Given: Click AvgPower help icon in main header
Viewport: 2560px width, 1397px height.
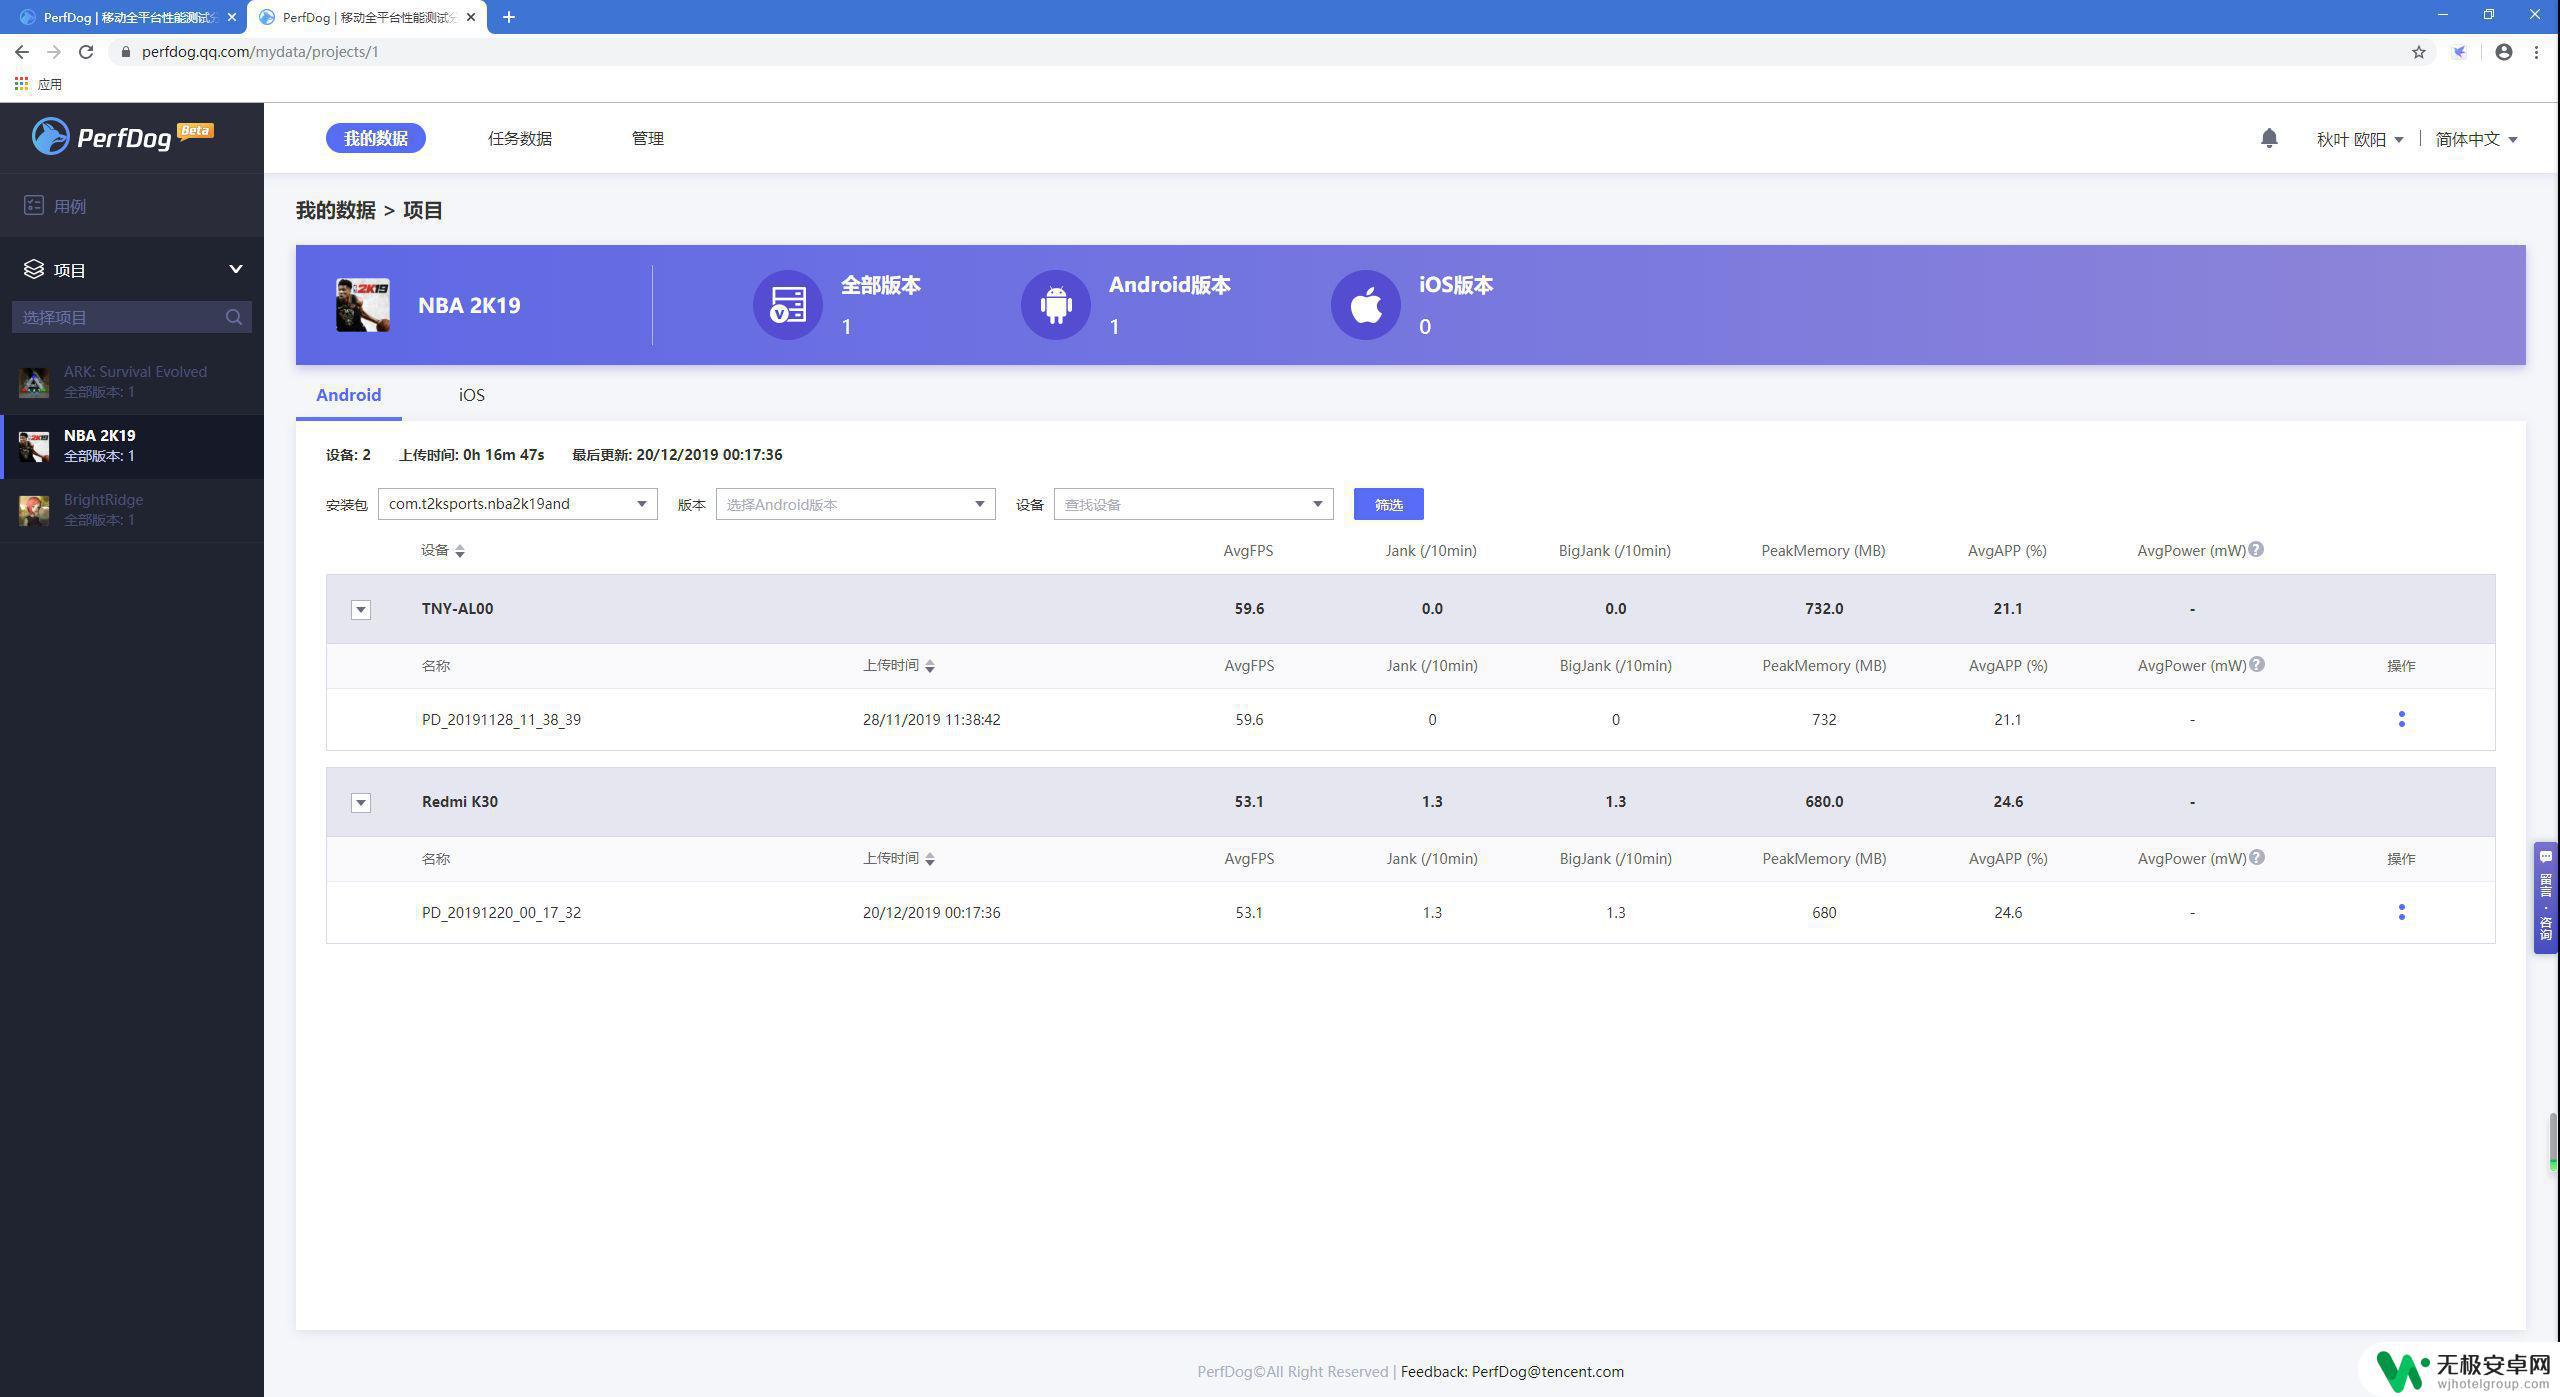Looking at the screenshot, I should (2256, 549).
